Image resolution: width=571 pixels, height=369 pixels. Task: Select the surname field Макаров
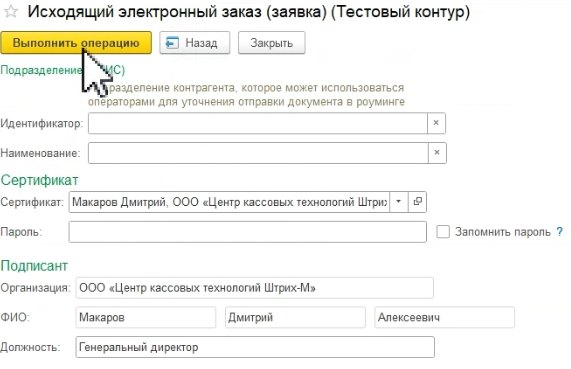pos(146,317)
